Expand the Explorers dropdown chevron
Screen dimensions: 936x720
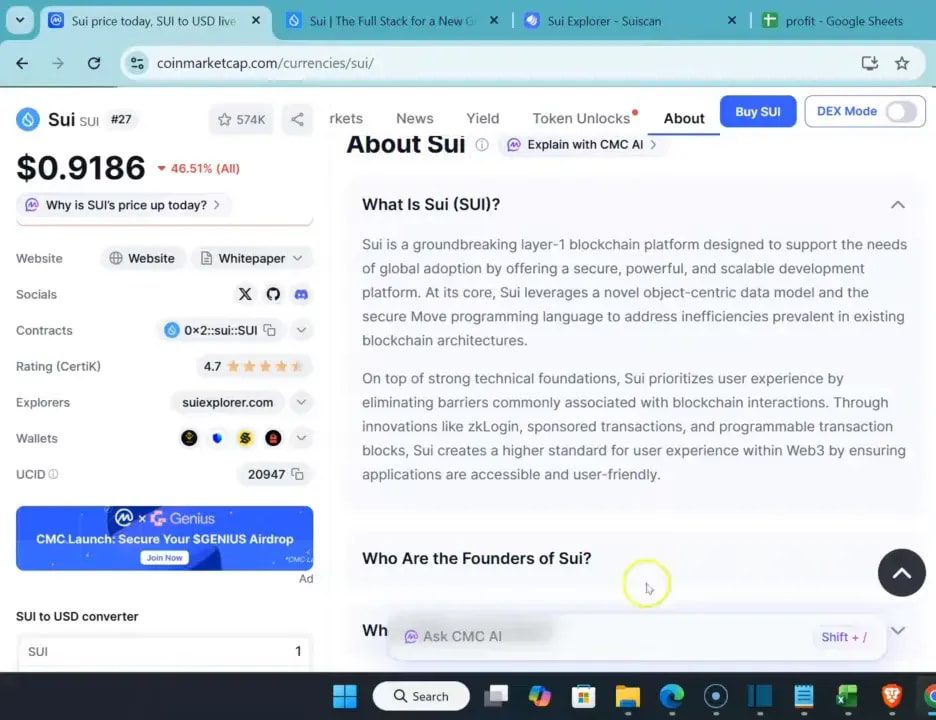click(301, 402)
